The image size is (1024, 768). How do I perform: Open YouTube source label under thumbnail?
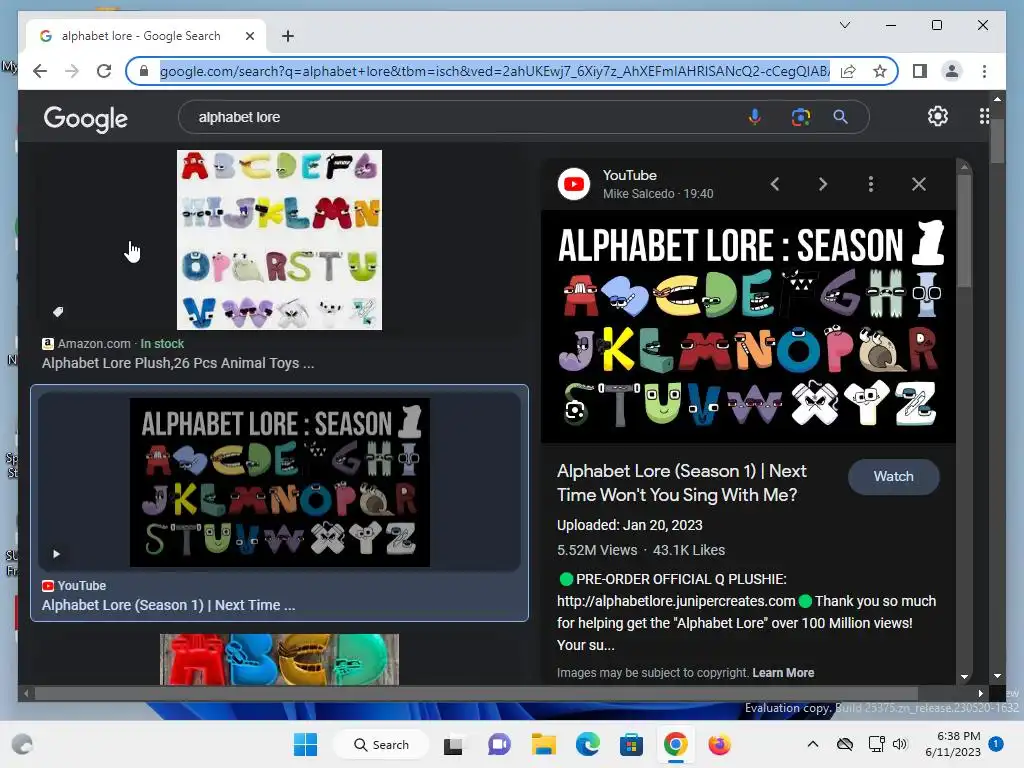pos(74,586)
